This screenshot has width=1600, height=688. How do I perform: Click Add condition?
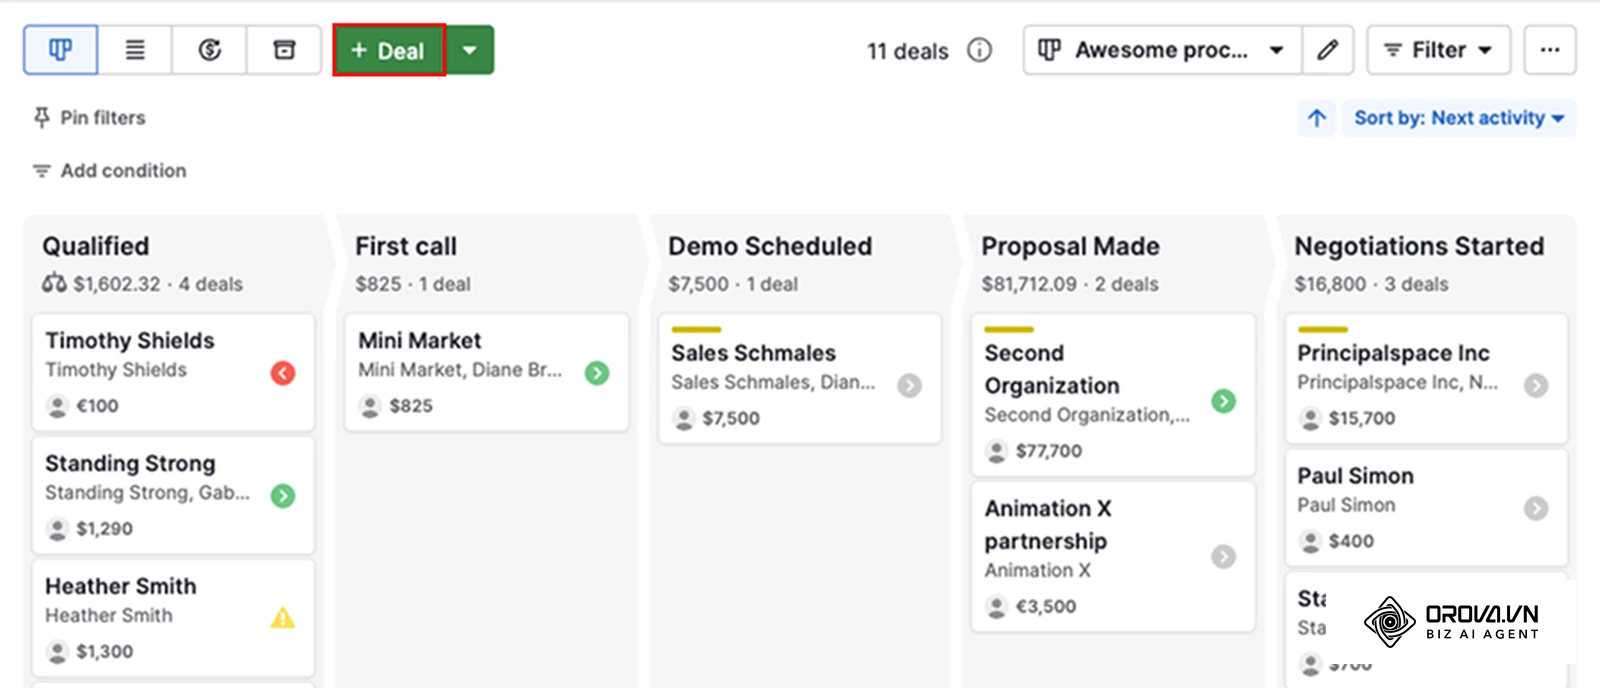(110, 171)
